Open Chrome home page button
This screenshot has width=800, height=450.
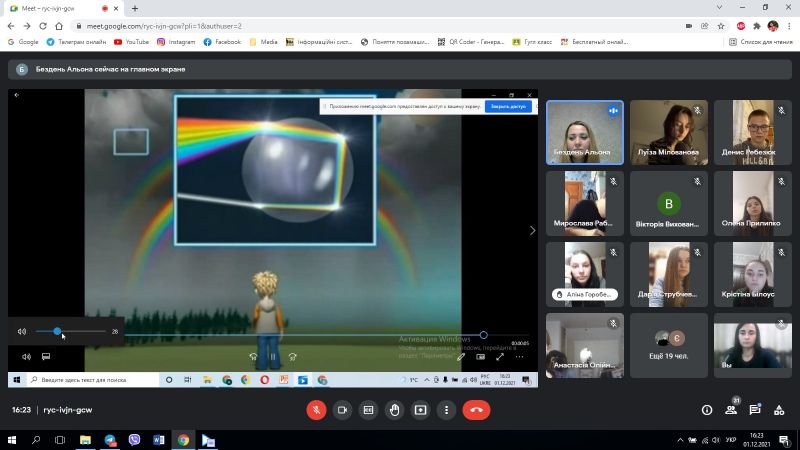point(59,26)
